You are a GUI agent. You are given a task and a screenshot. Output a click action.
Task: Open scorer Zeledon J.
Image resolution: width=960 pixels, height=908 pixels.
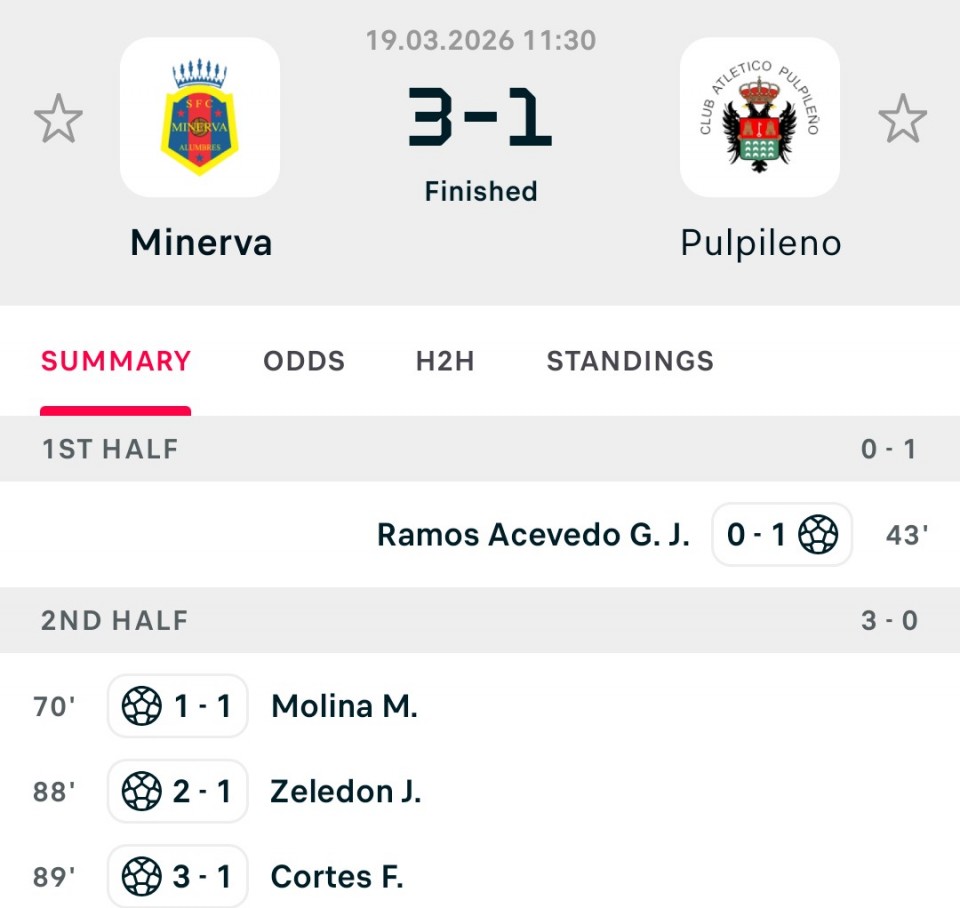(346, 792)
